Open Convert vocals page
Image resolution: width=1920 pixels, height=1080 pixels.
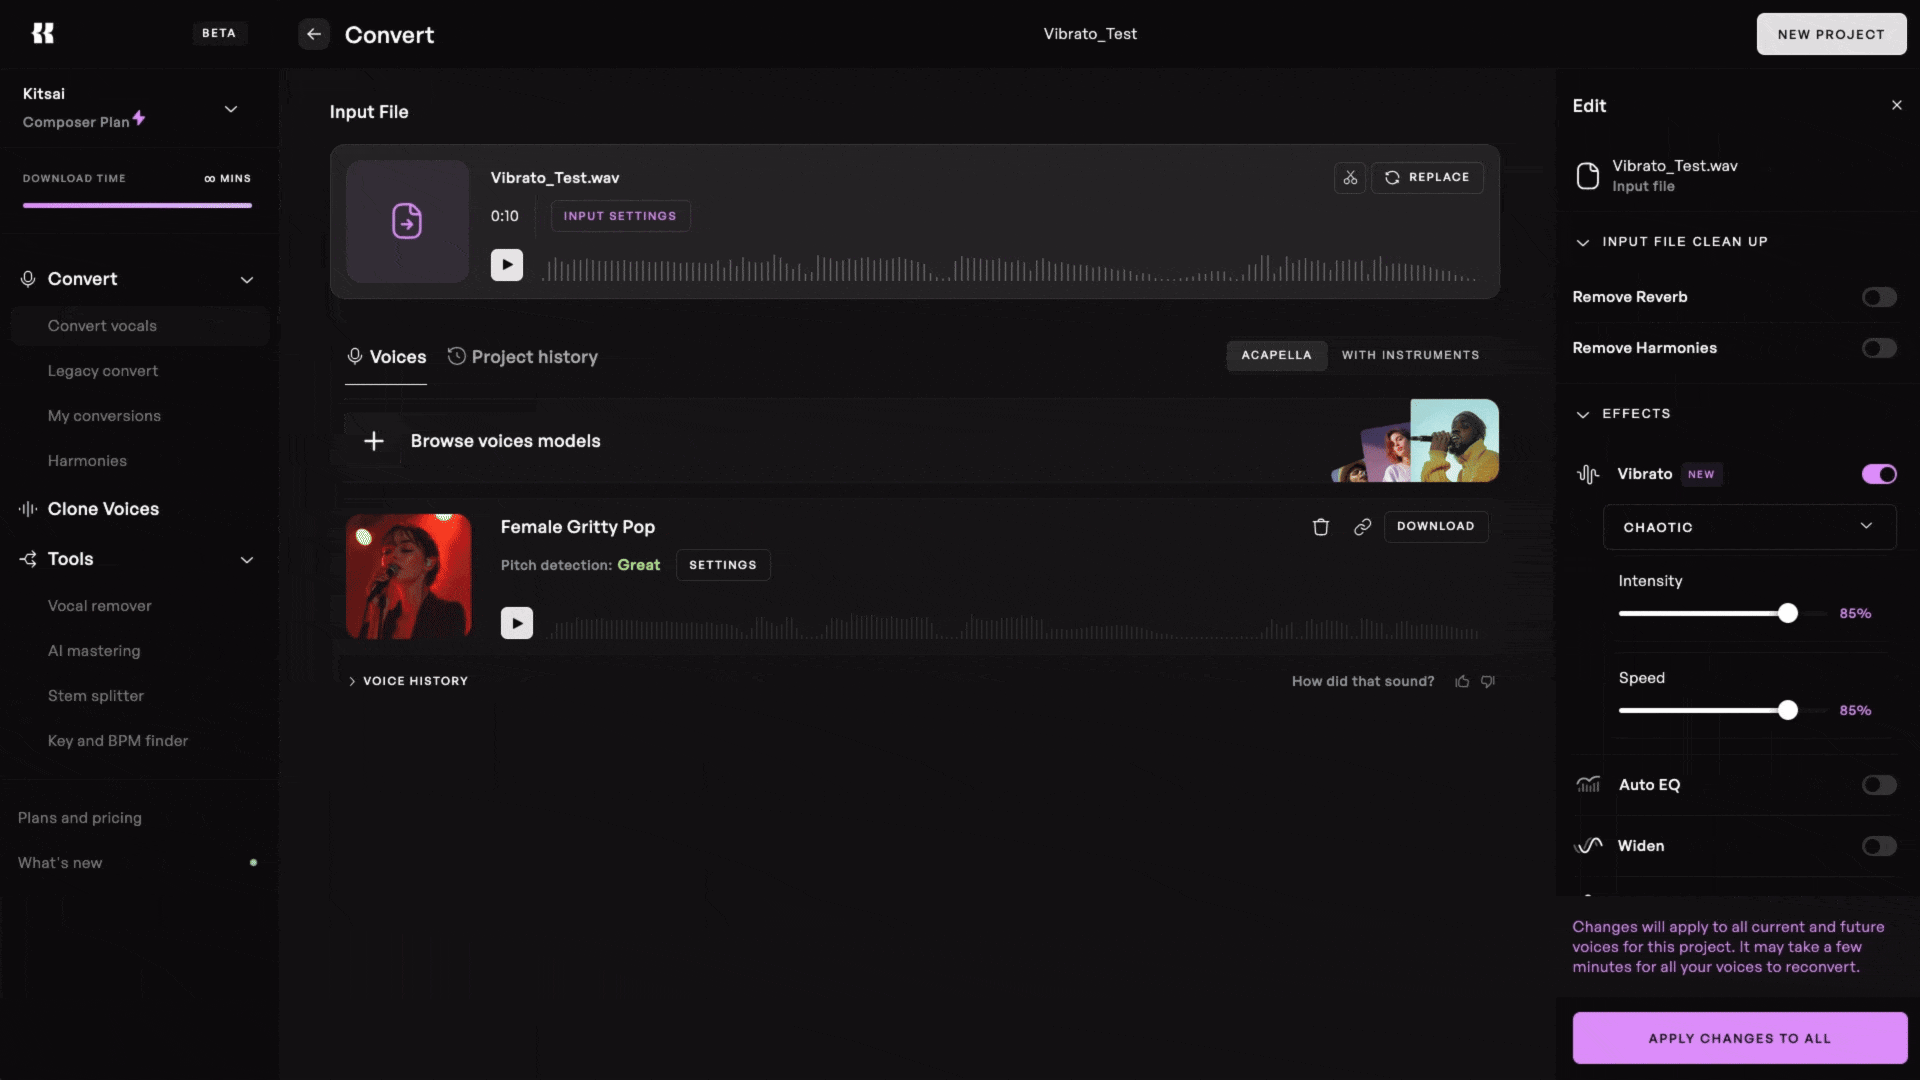pyautogui.click(x=140, y=326)
